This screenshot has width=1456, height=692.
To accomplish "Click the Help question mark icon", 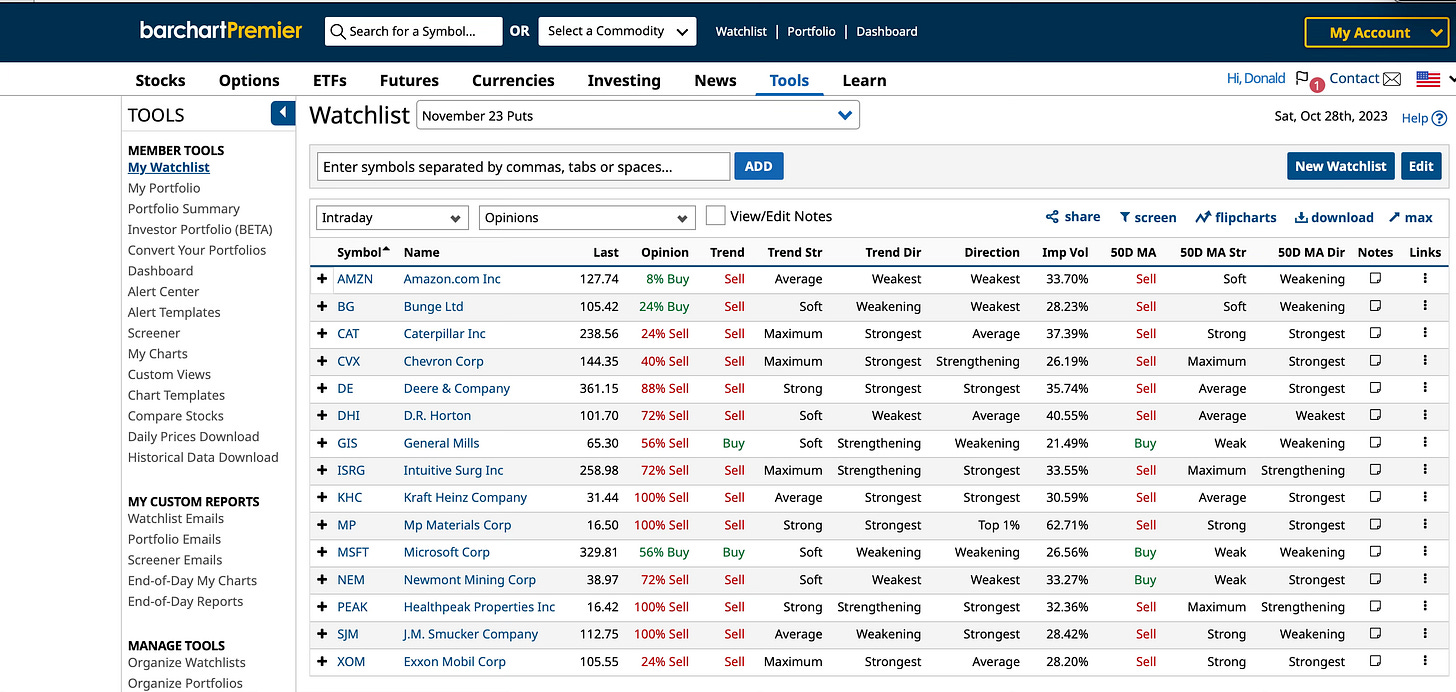I will tap(1440, 118).
